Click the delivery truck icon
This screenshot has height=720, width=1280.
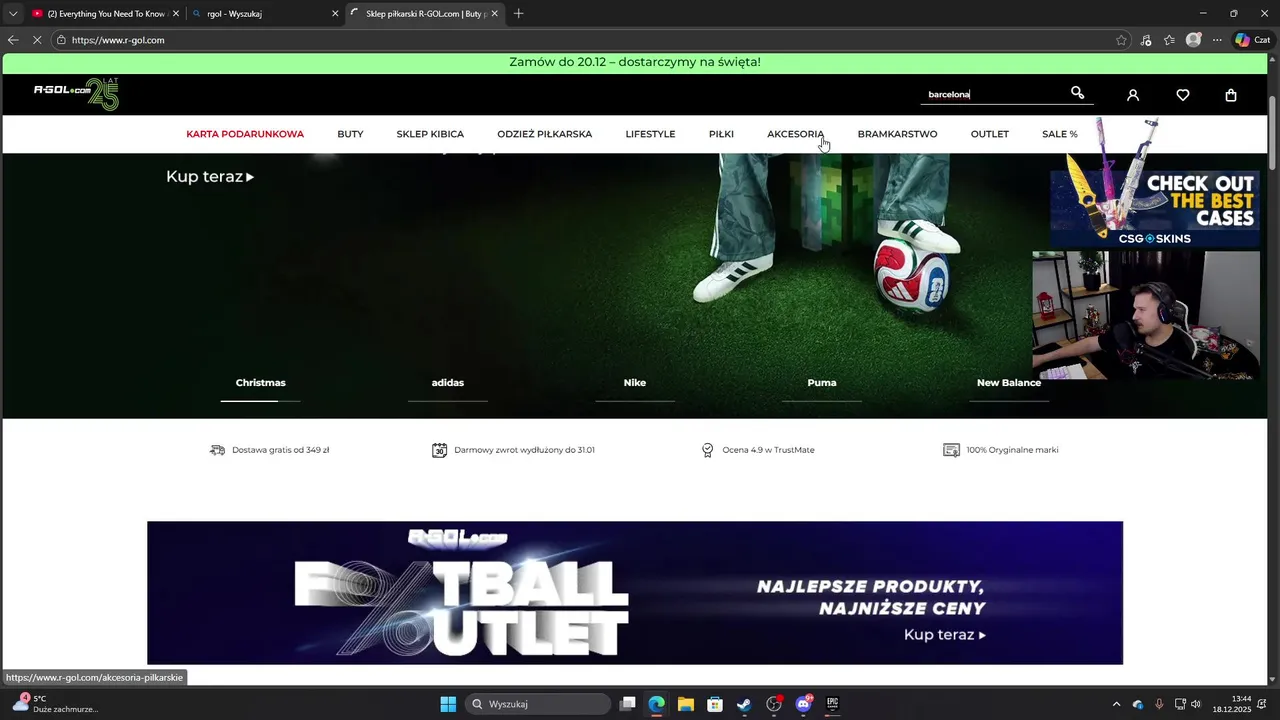[x=217, y=450]
